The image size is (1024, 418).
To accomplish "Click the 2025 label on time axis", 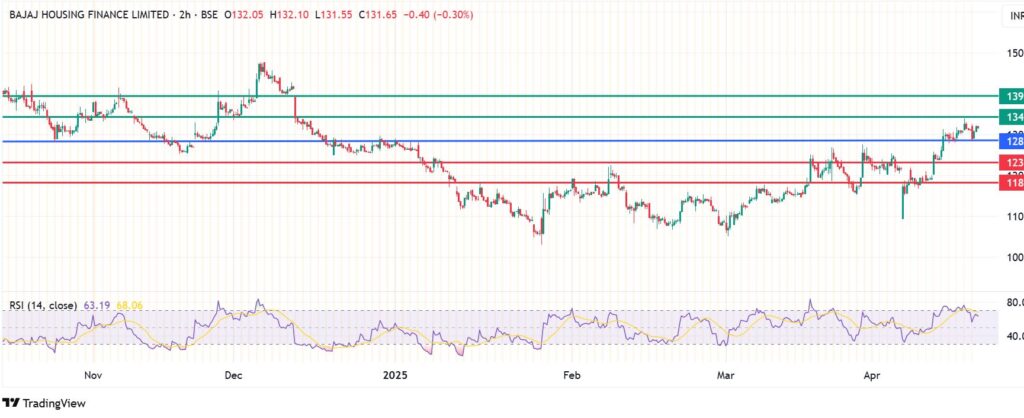I will point(397,376).
